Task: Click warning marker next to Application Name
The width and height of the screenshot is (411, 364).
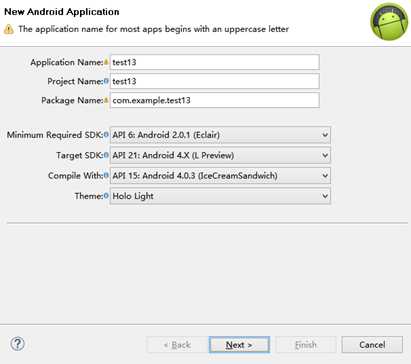Action: (x=106, y=62)
